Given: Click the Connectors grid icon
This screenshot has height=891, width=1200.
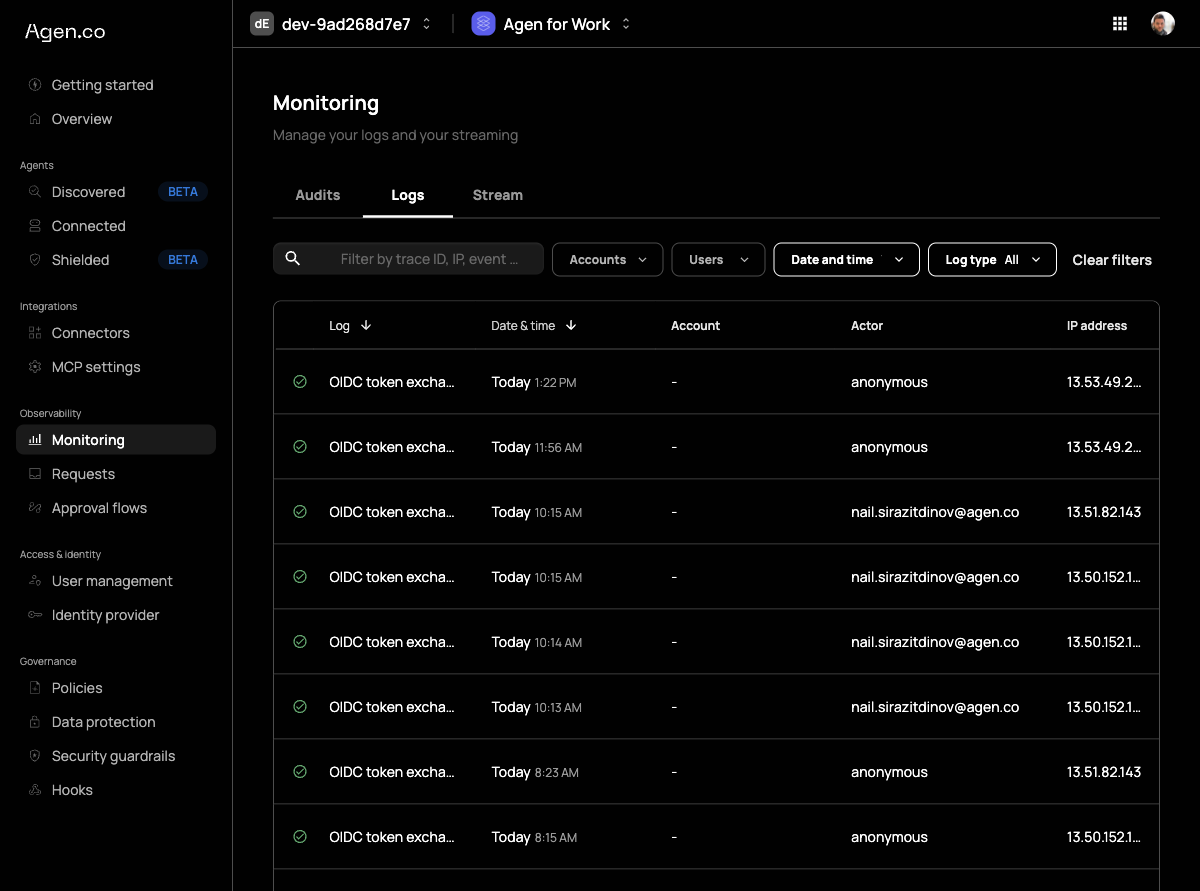Looking at the screenshot, I should 35,333.
